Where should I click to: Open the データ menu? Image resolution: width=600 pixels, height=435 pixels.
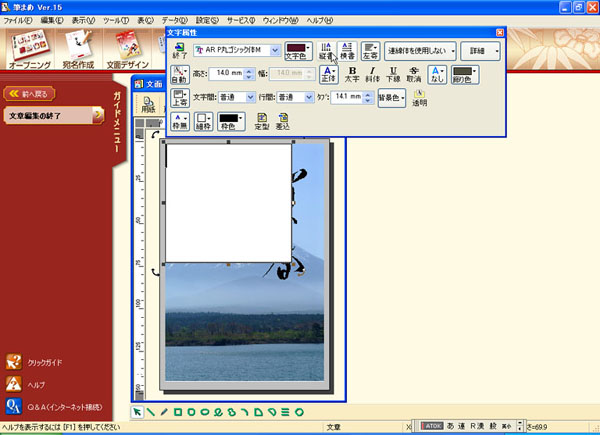point(174,20)
